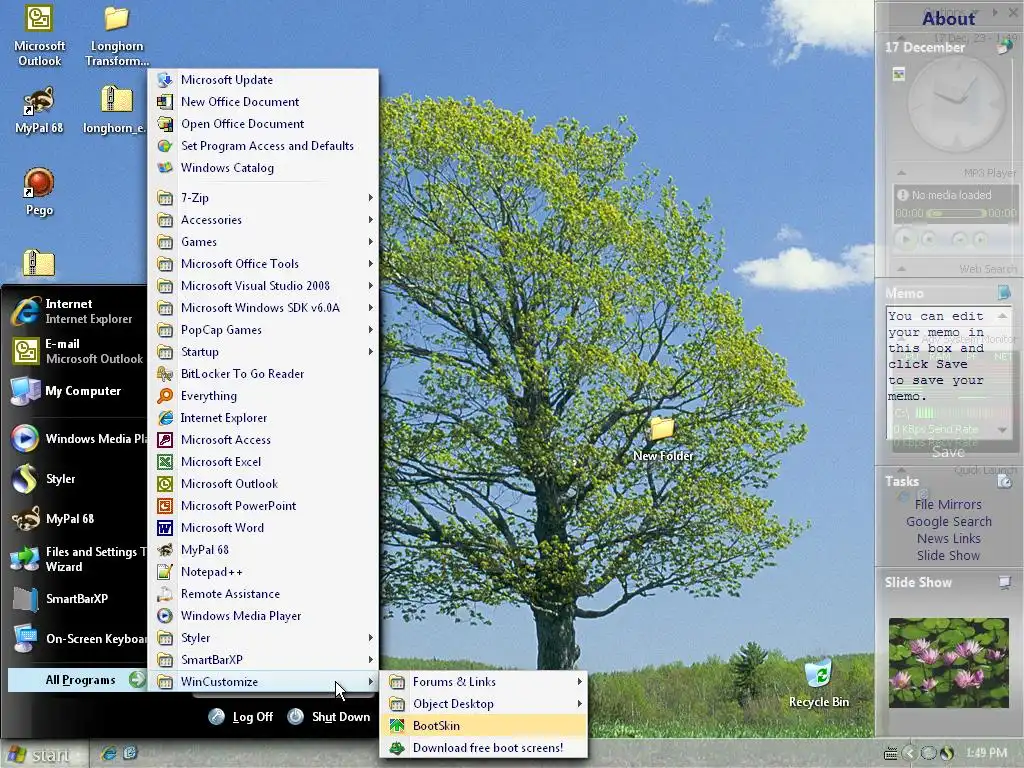Click the Pego desktop shortcut

[x=39, y=191]
